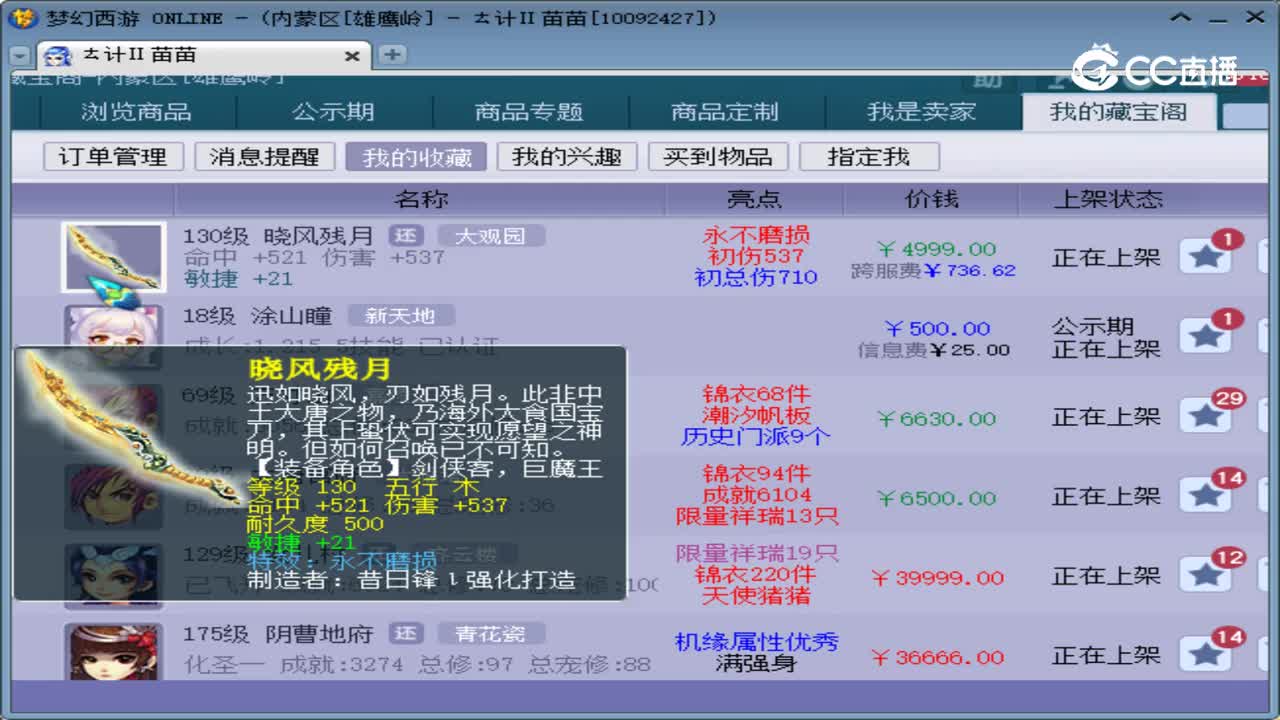Click price ￥36666.00
The width and height of the screenshot is (1280, 720).
[x=937, y=657]
